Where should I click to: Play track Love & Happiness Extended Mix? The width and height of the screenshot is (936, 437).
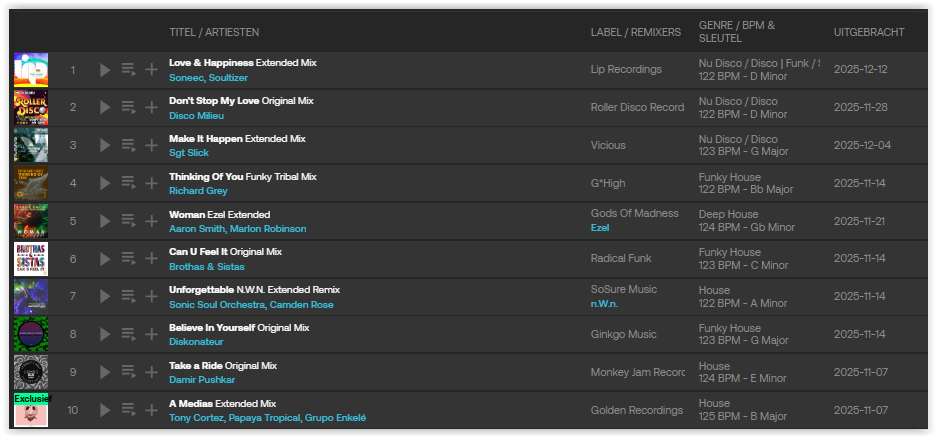click(106, 70)
